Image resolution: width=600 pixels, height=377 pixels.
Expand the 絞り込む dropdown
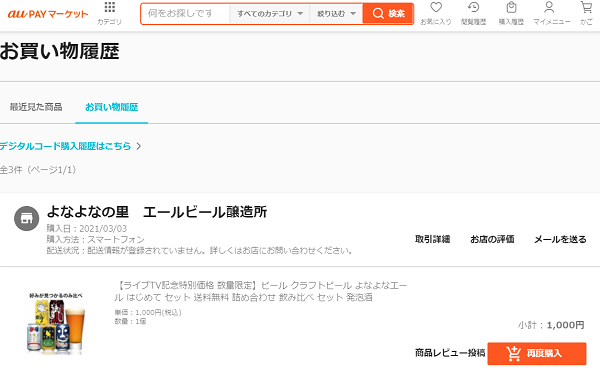pos(336,14)
